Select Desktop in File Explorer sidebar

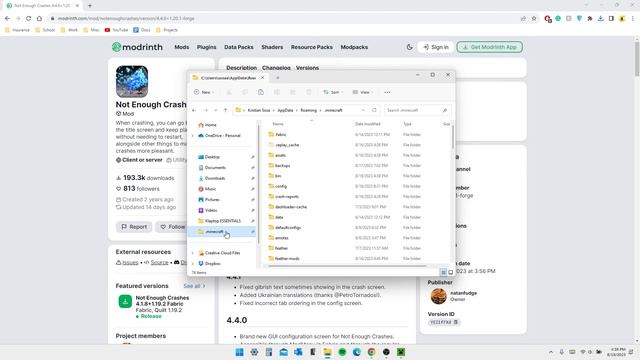click(x=209, y=157)
